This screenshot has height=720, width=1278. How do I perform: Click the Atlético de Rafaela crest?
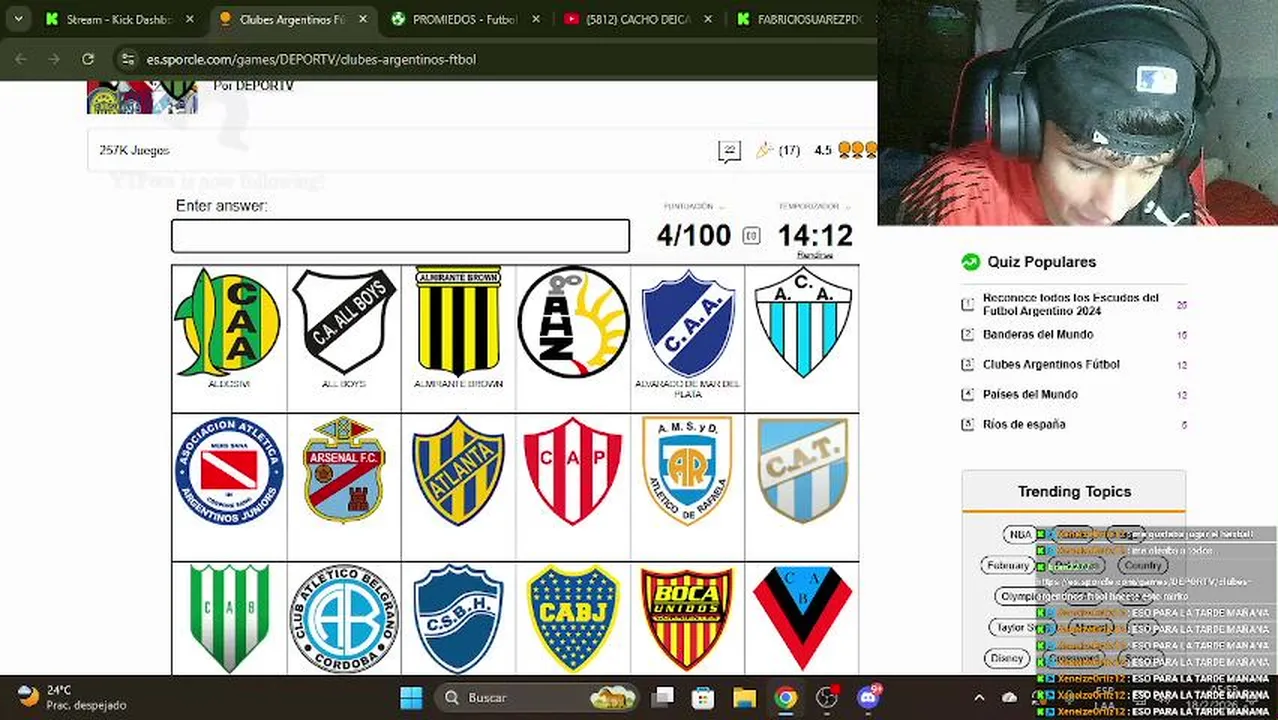(687, 471)
